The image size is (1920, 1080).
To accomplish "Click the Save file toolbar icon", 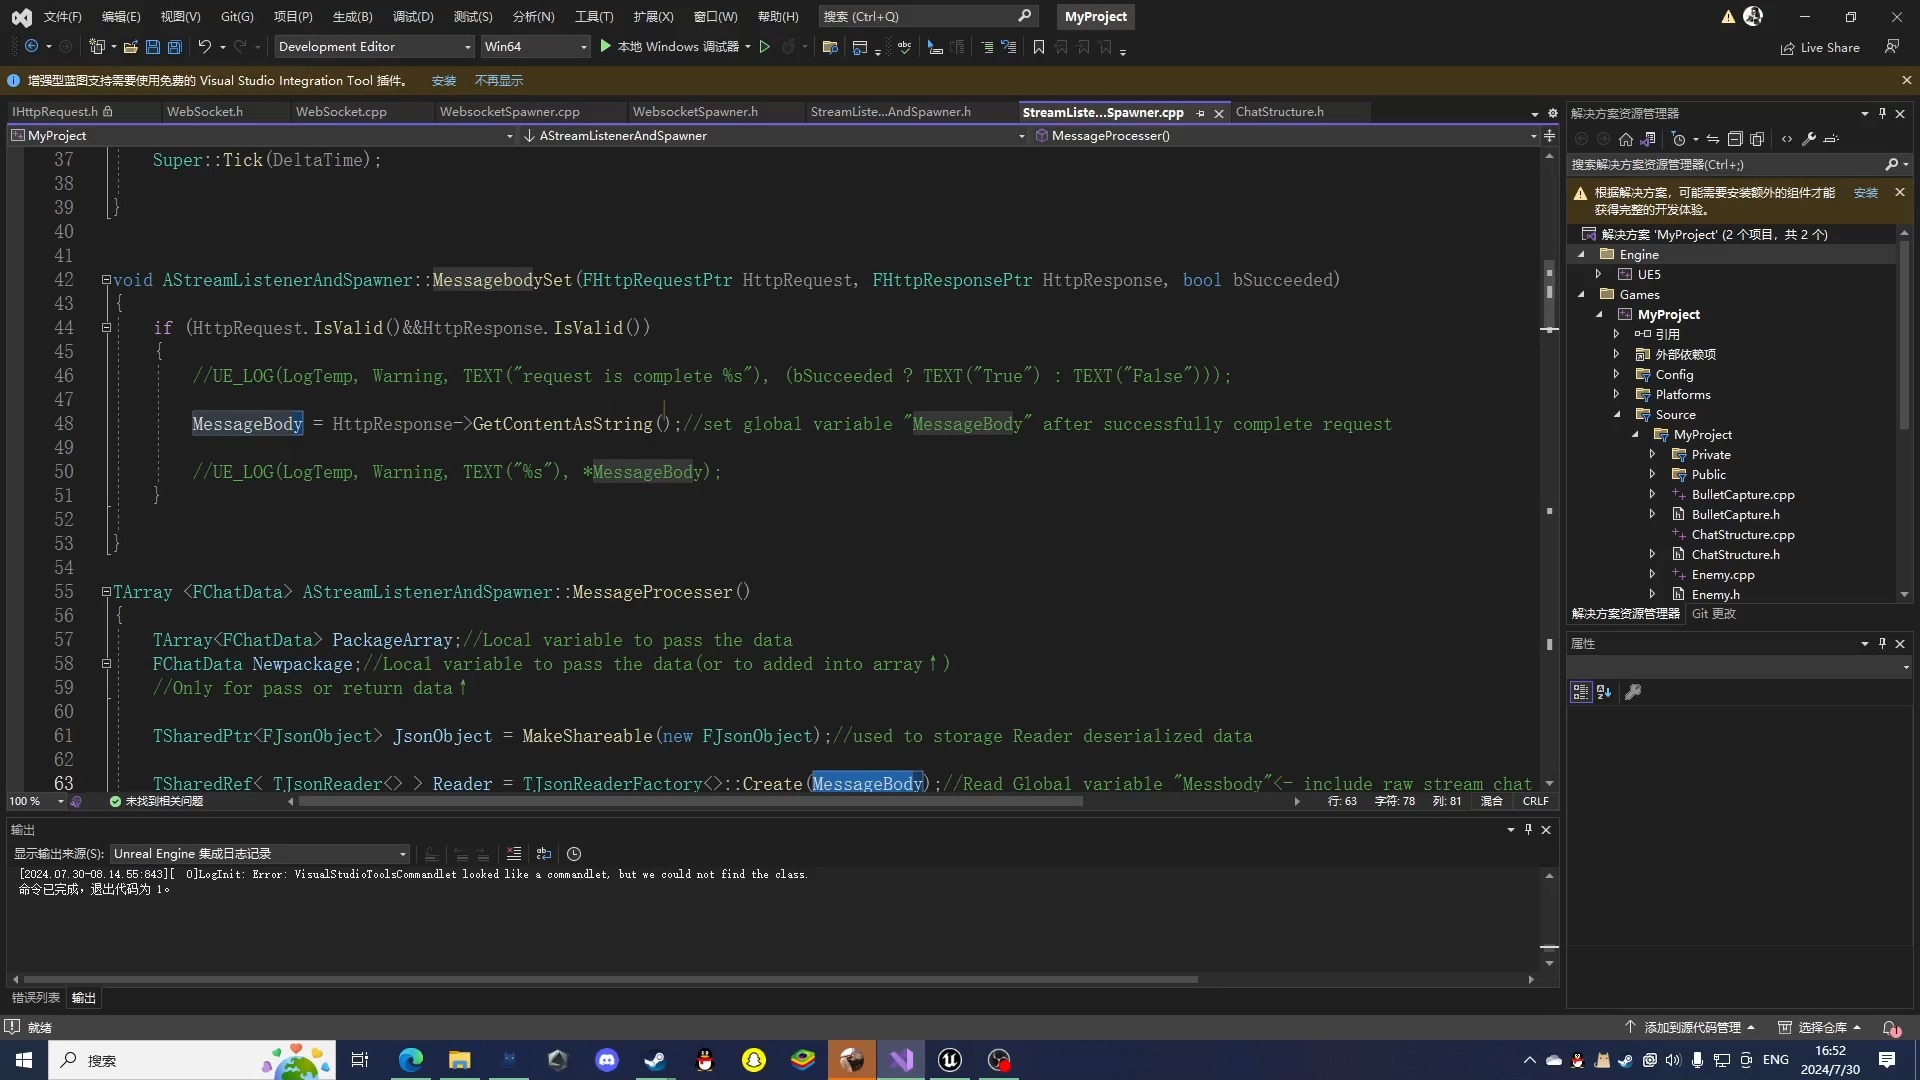I will [153, 47].
